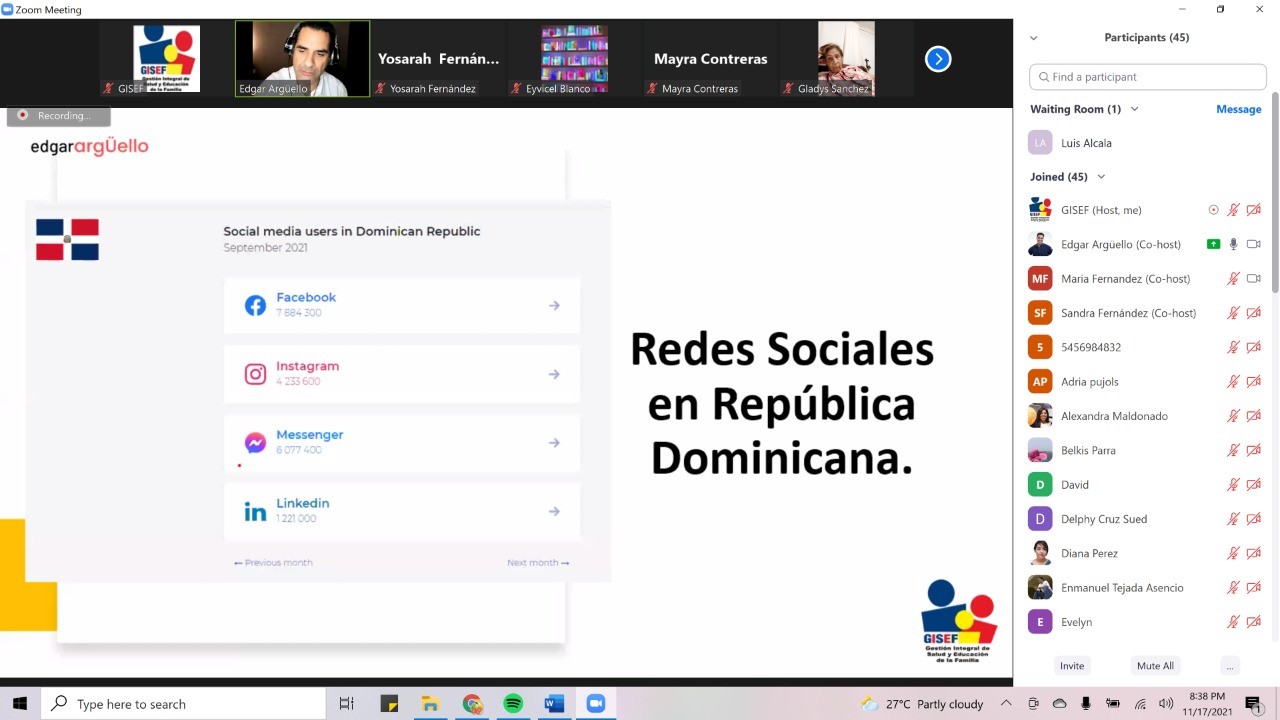Open the more options ellipsis button
1280x720 pixels.
(1230, 666)
